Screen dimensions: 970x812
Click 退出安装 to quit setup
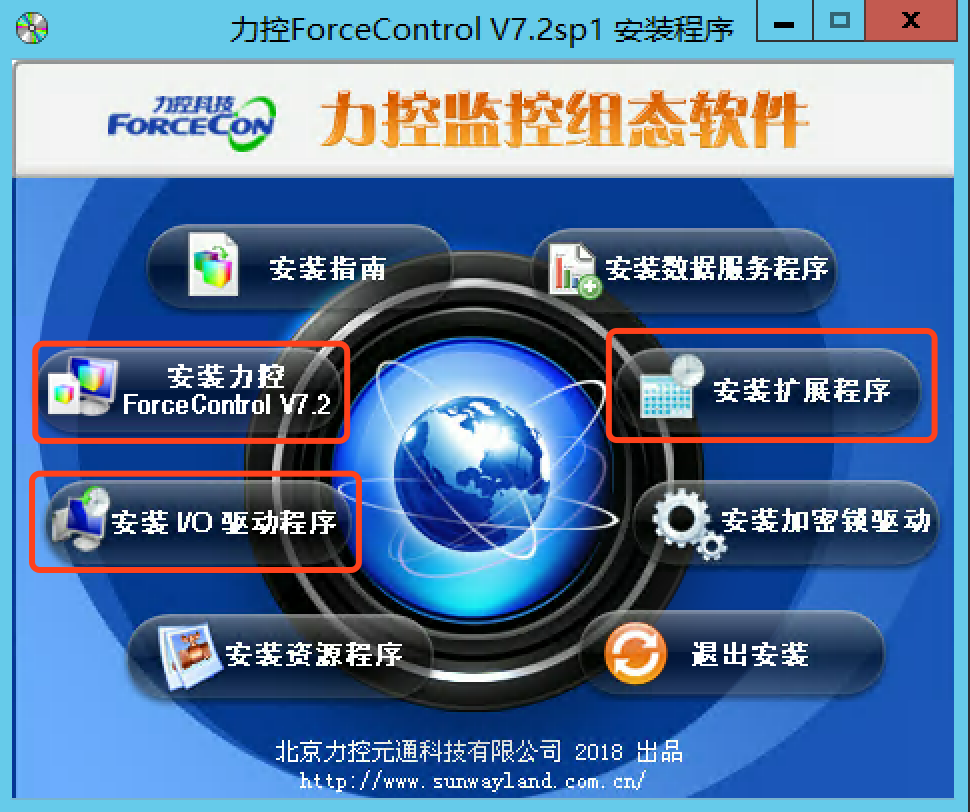click(732, 654)
